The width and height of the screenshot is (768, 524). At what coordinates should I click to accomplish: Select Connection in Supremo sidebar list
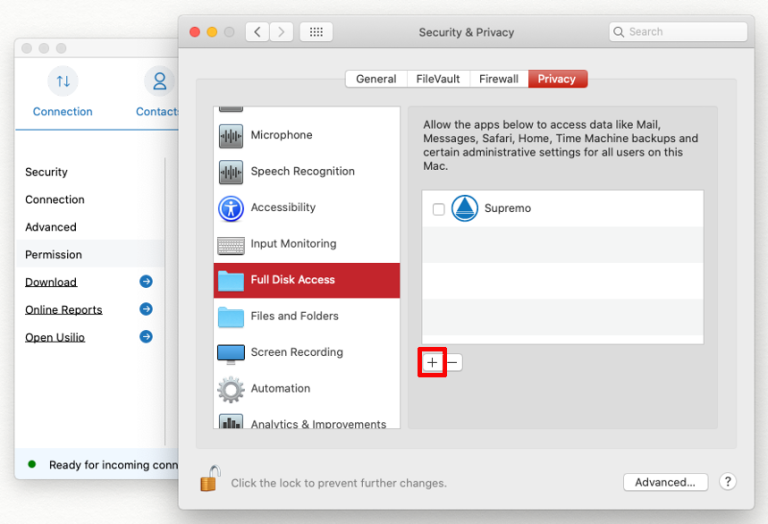tap(55, 199)
